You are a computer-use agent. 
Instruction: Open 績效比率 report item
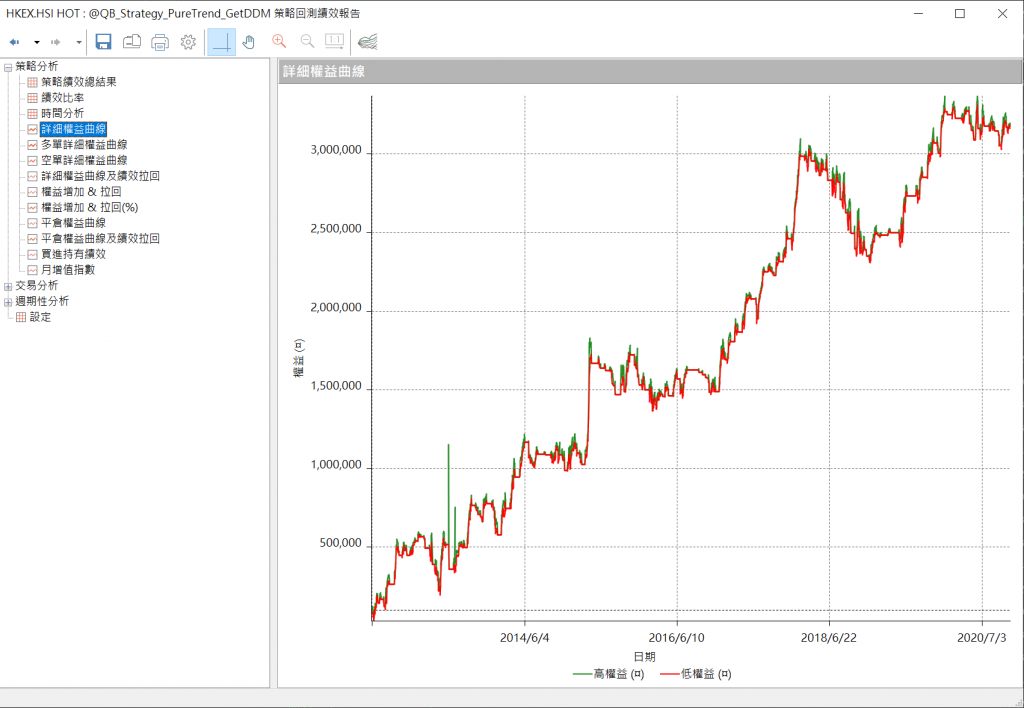[x=62, y=98]
